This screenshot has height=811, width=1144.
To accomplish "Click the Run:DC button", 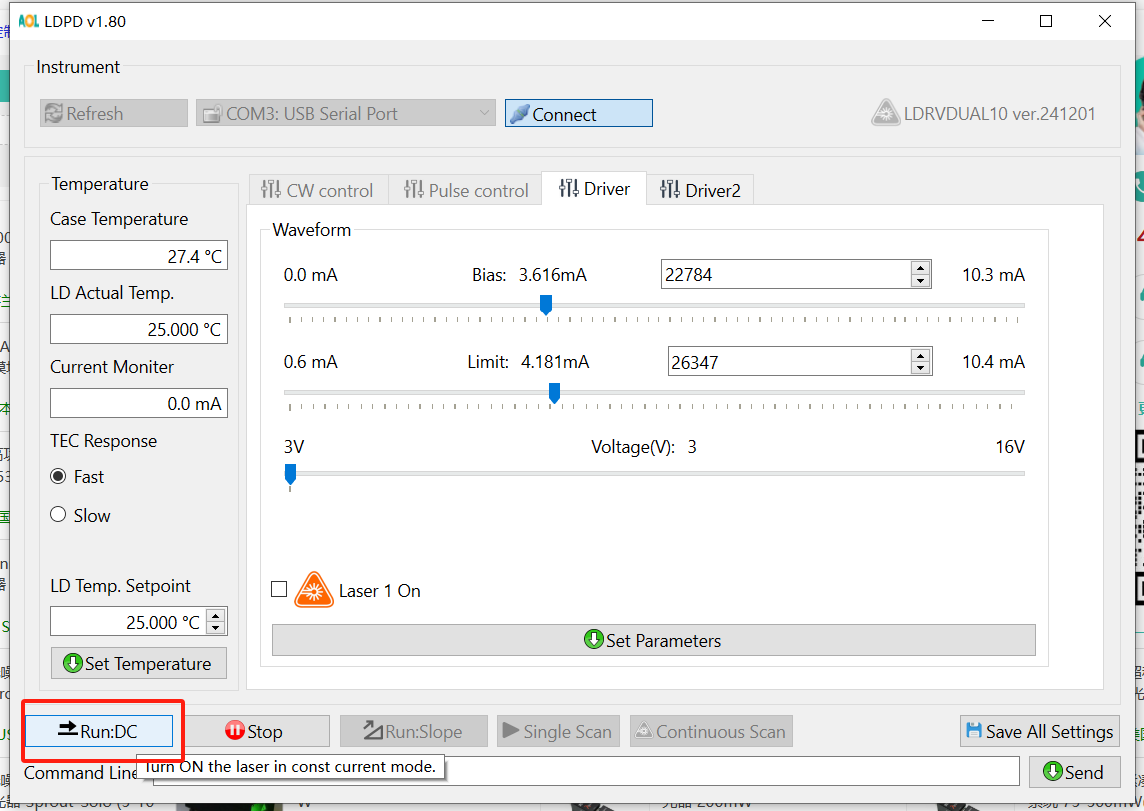I will coord(99,731).
